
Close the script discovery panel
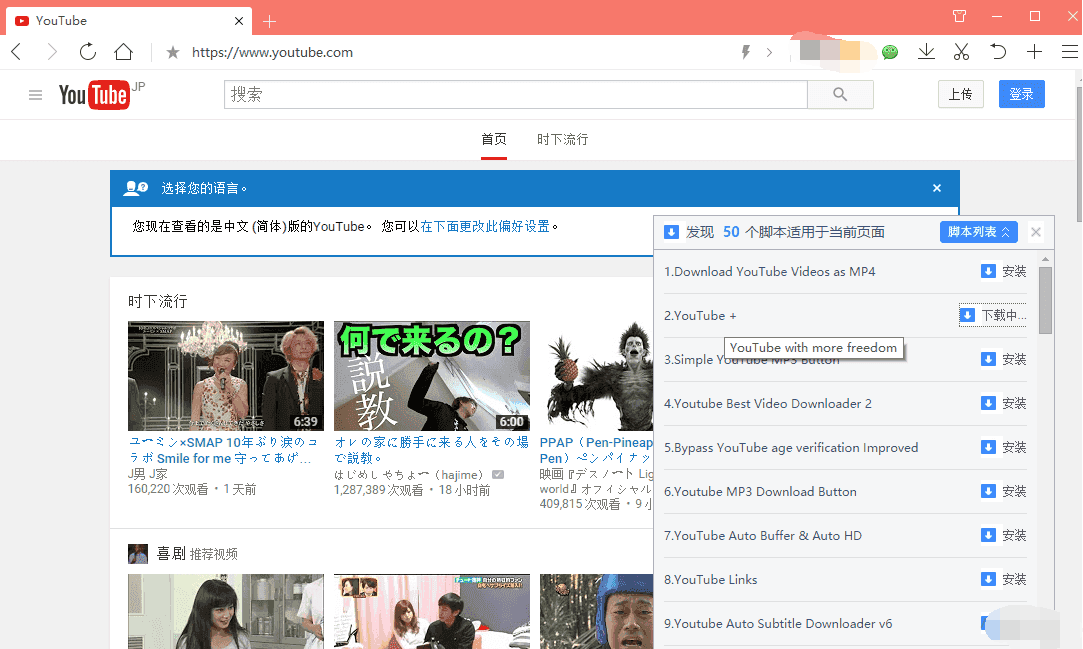(1035, 232)
